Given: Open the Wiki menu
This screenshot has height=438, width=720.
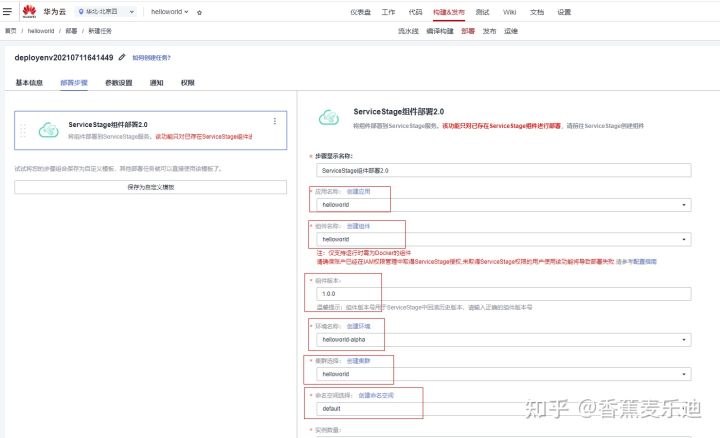Looking at the screenshot, I should pos(509,12).
